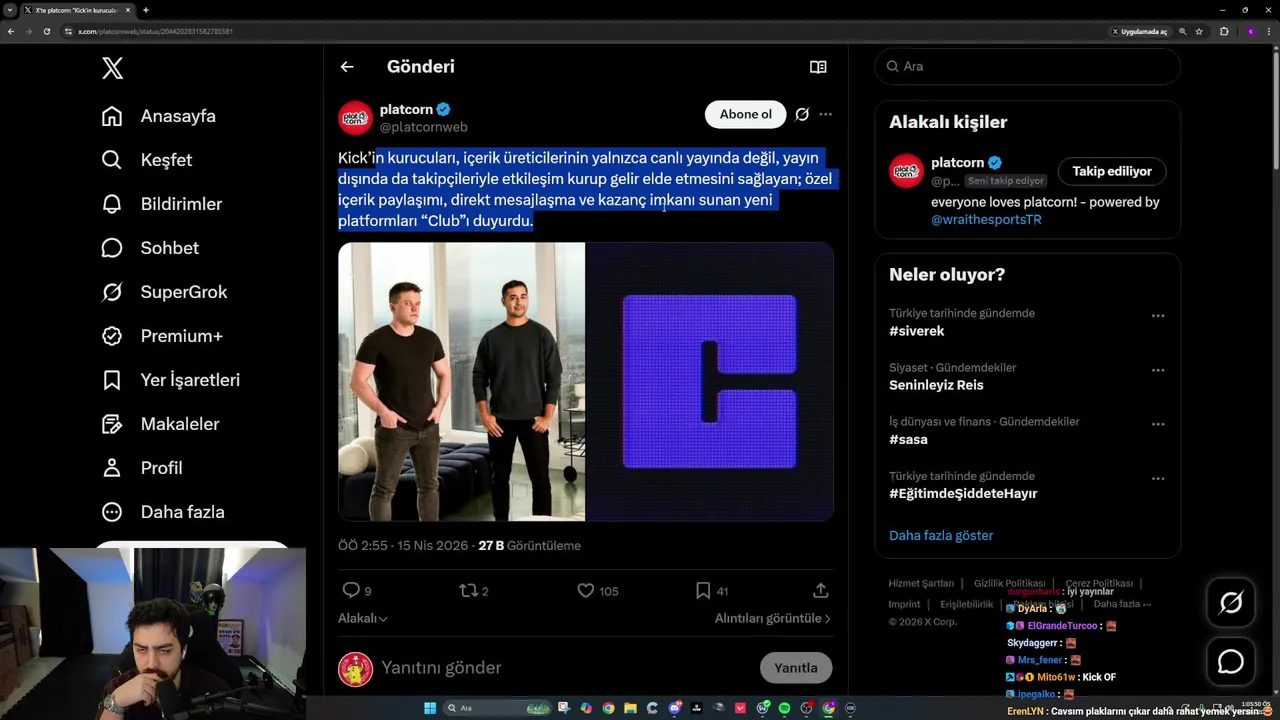Viewport: 1280px width, 720px height.
Task: Open Windows Start menu
Action: (x=430, y=708)
